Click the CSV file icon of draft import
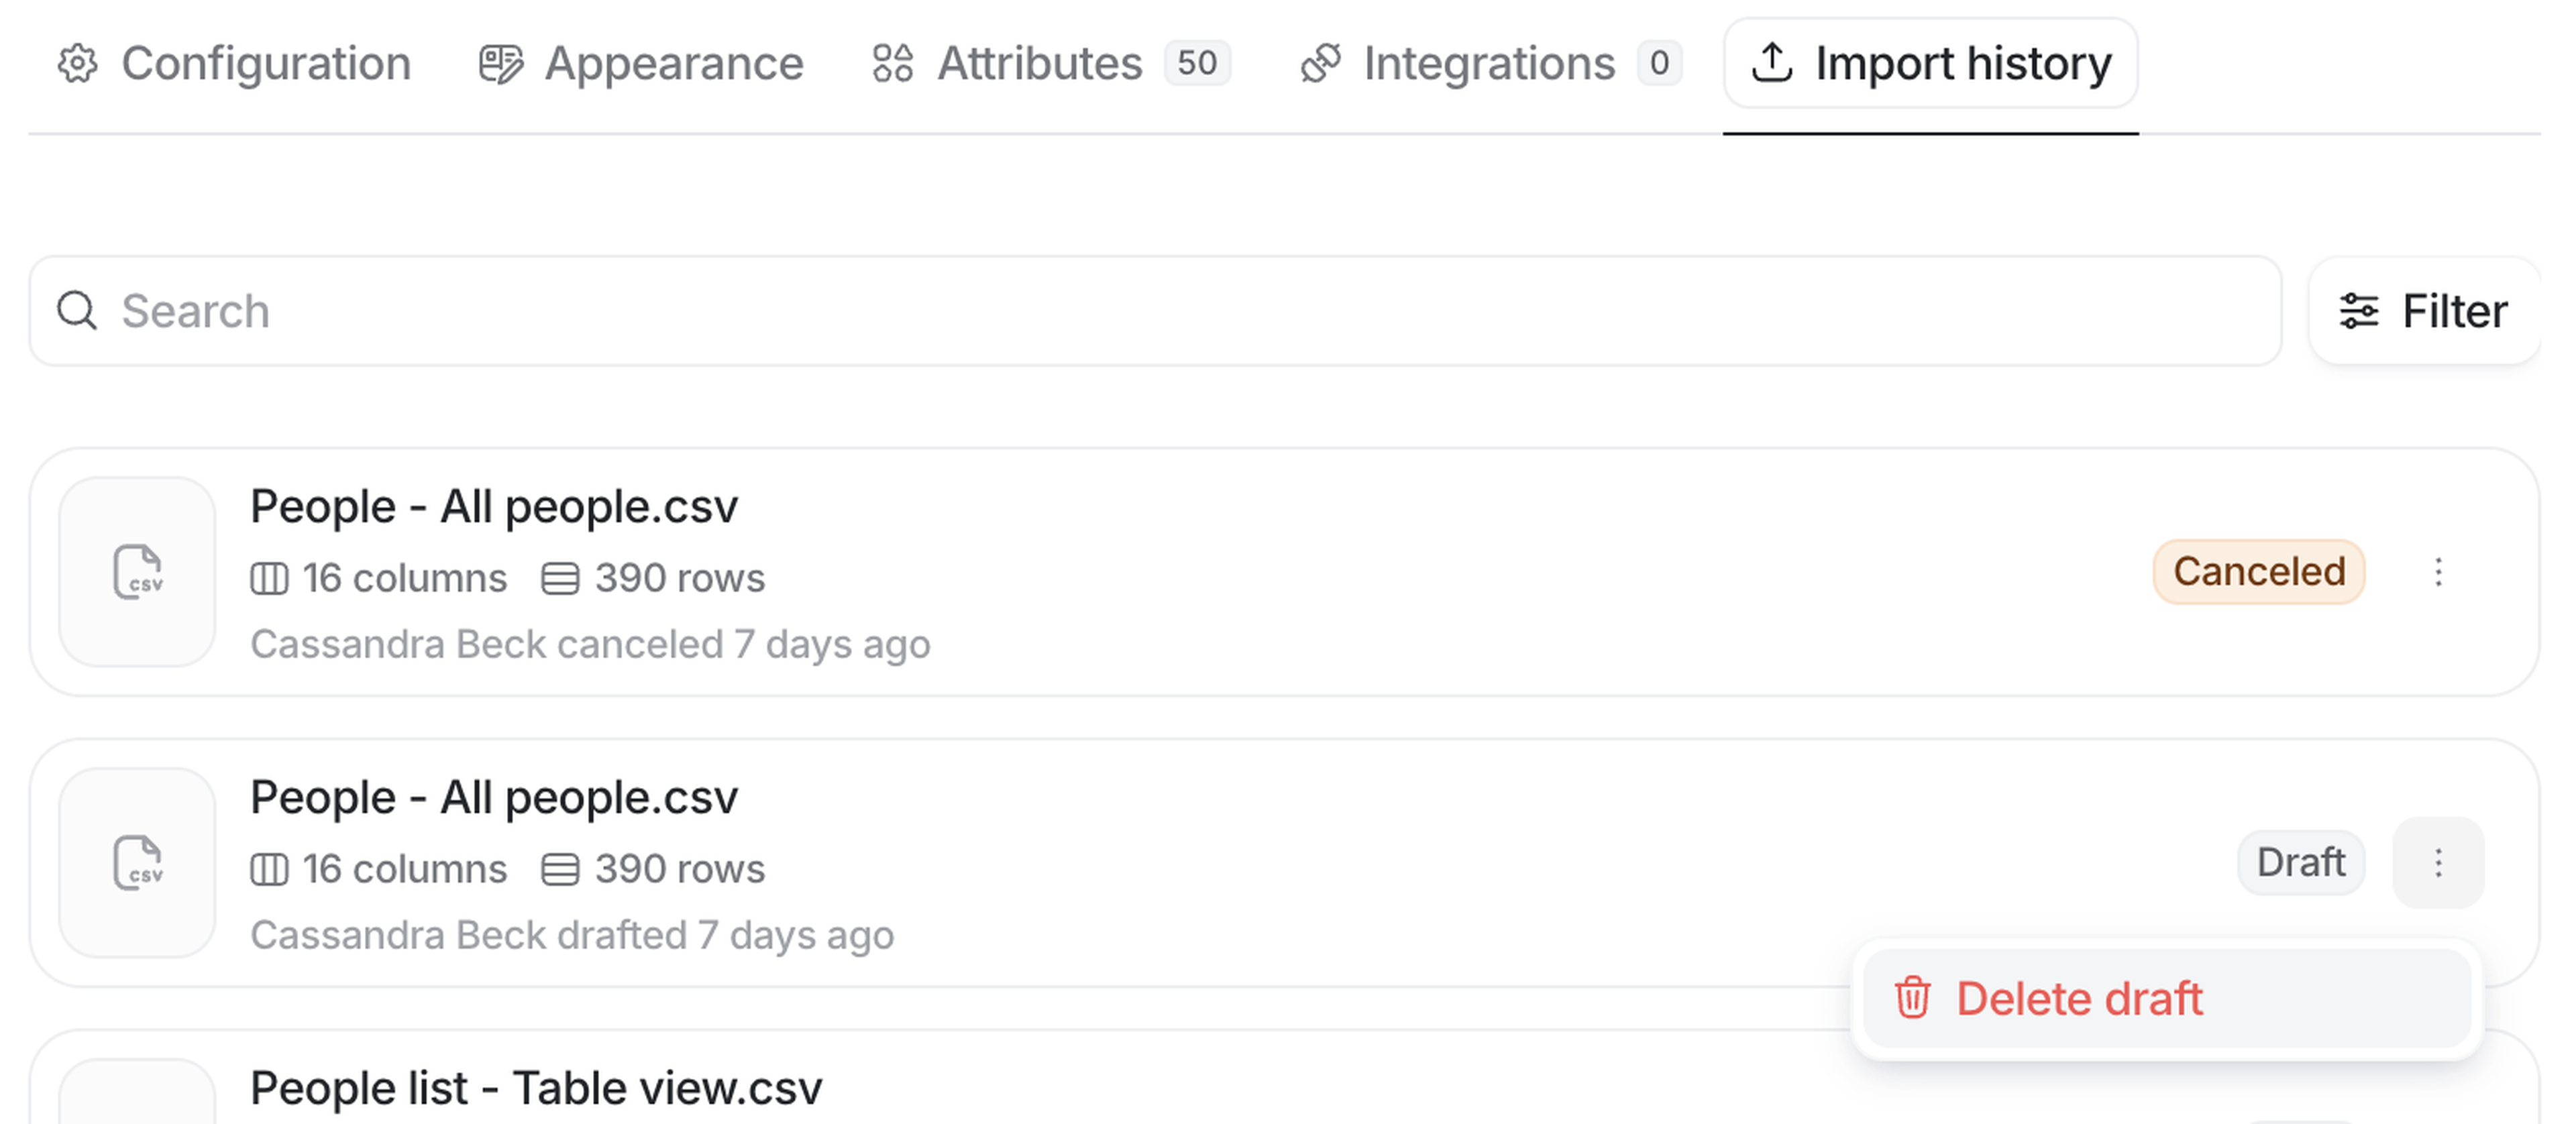This screenshot has width=2576, height=1124. 138,863
